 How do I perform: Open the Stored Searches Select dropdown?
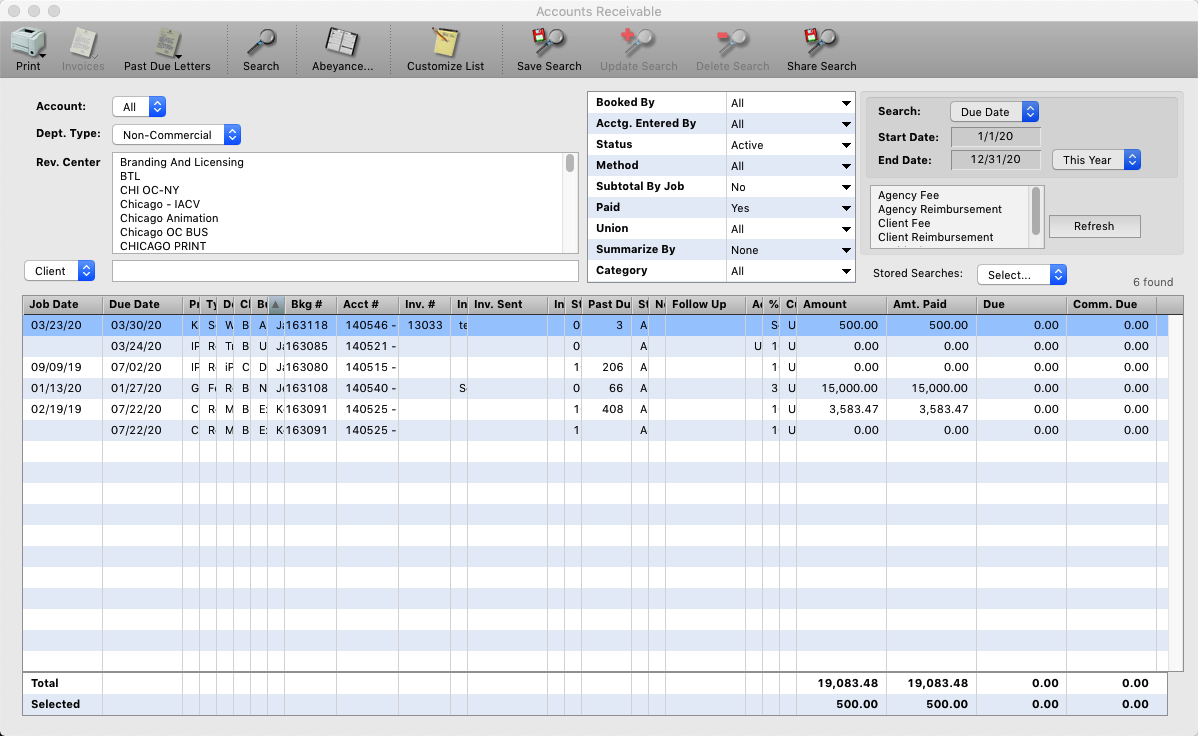(1022, 274)
